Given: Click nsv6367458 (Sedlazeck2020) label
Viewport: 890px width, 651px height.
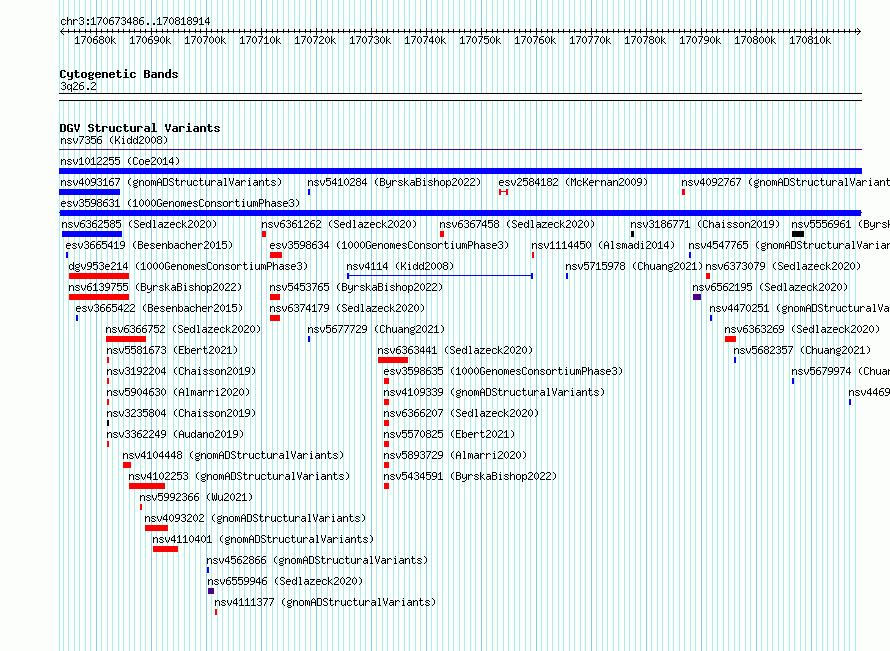Looking at the screenshot, I should (517, 224).
